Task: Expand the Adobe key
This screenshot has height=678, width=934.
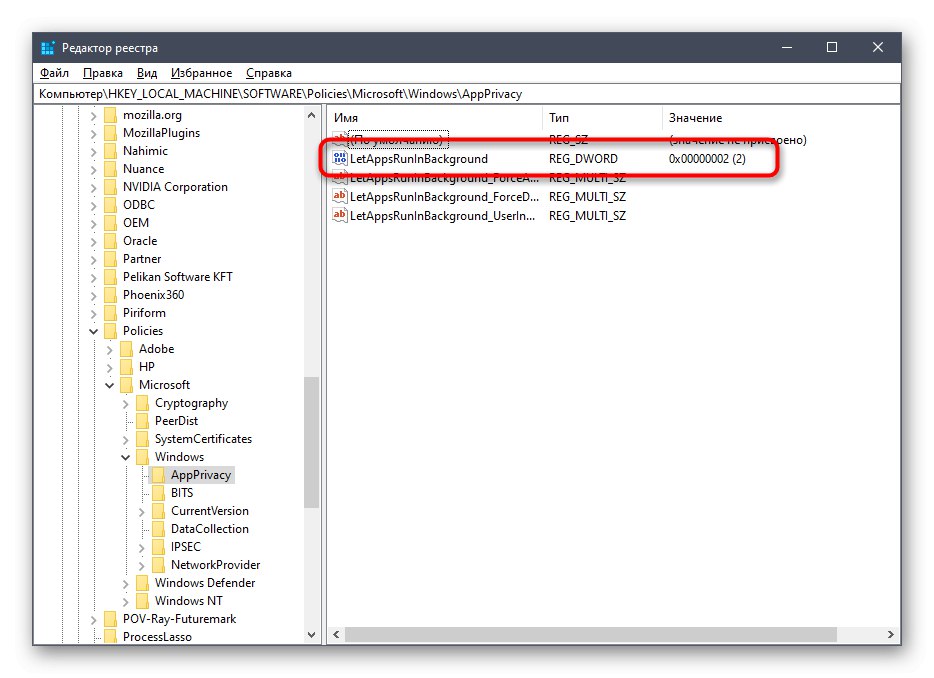Action: click(x=110, y=350)
